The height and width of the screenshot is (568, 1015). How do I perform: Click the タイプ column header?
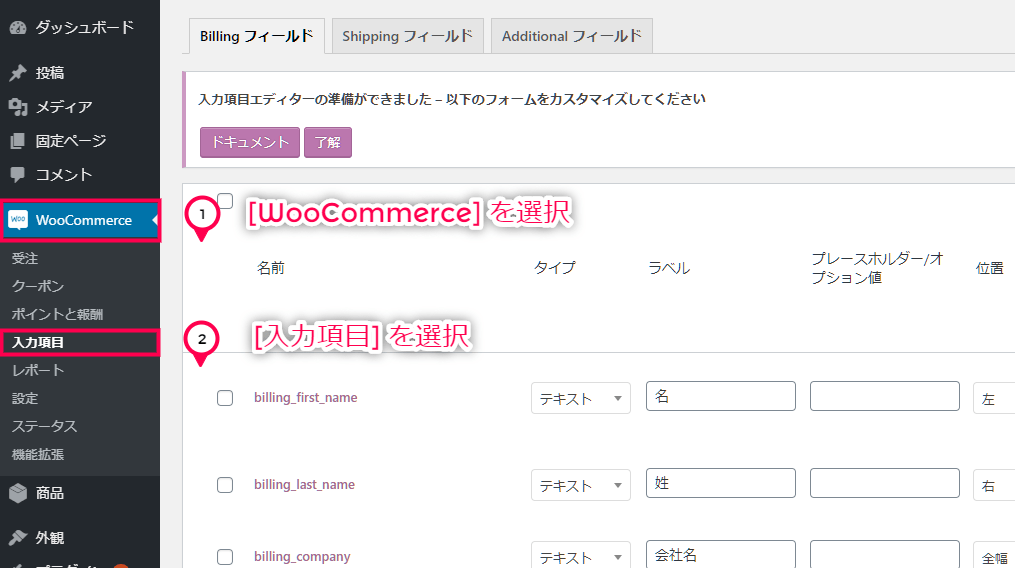(555, 268)
